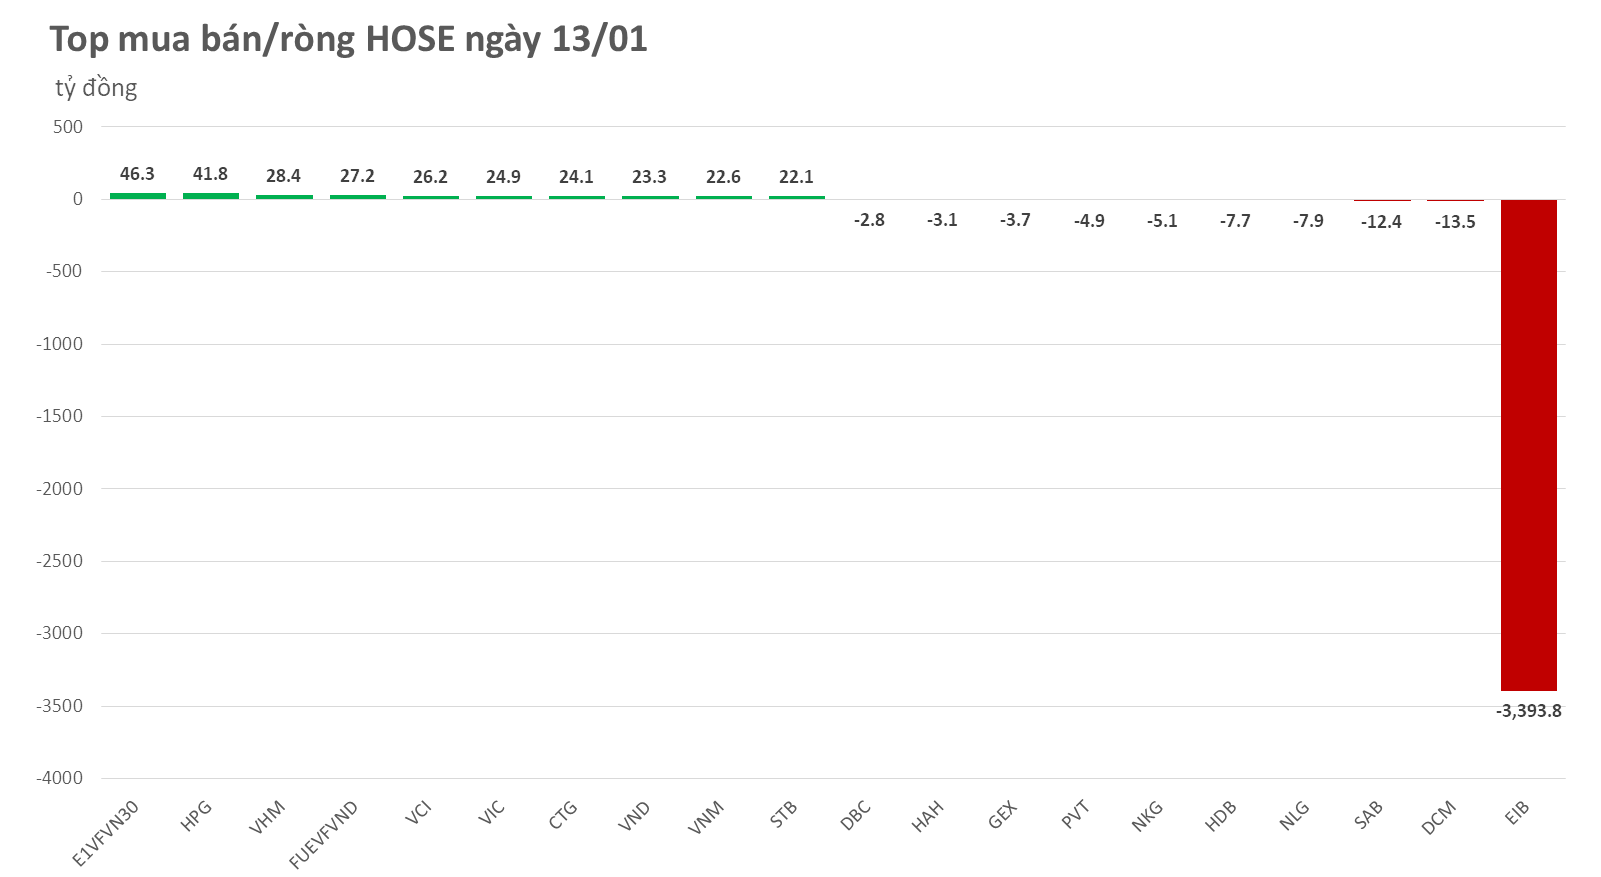Screen dimensions: 1601x877
Task: Select the -2000 y-axis tick label
Action: [60, 489]
